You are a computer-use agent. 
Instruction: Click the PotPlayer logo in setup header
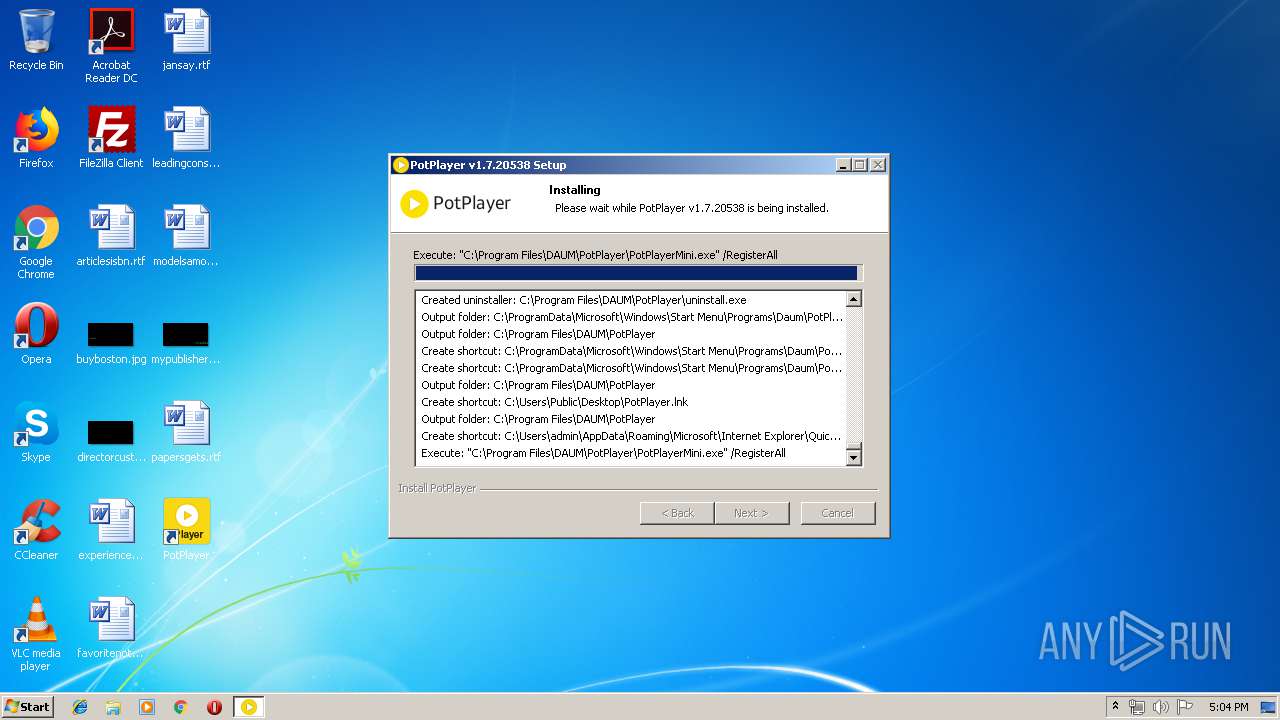(x=456, y=203)
